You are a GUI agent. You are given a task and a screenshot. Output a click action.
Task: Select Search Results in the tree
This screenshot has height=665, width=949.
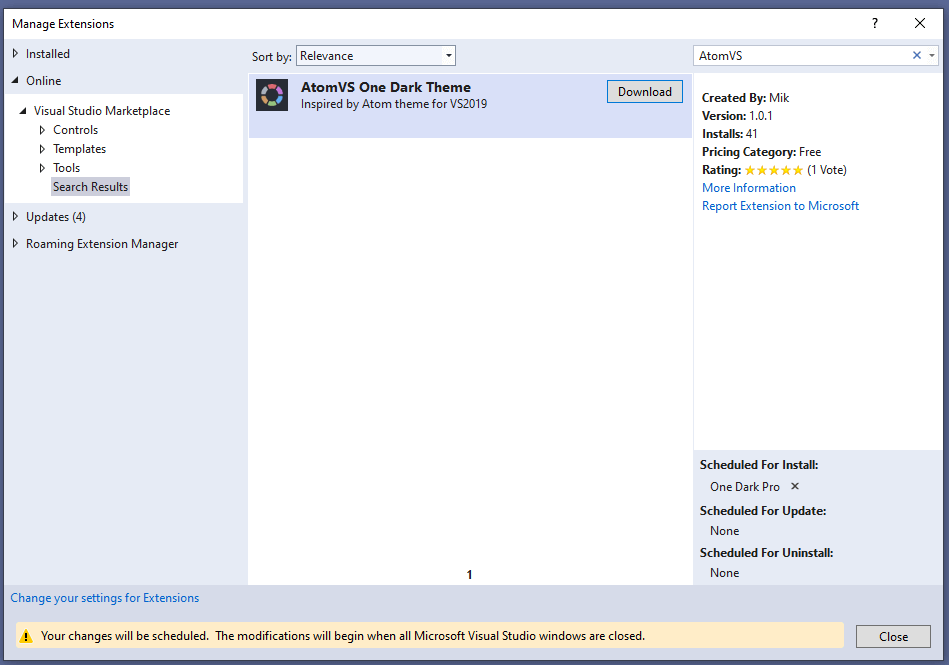click(90, 187)
